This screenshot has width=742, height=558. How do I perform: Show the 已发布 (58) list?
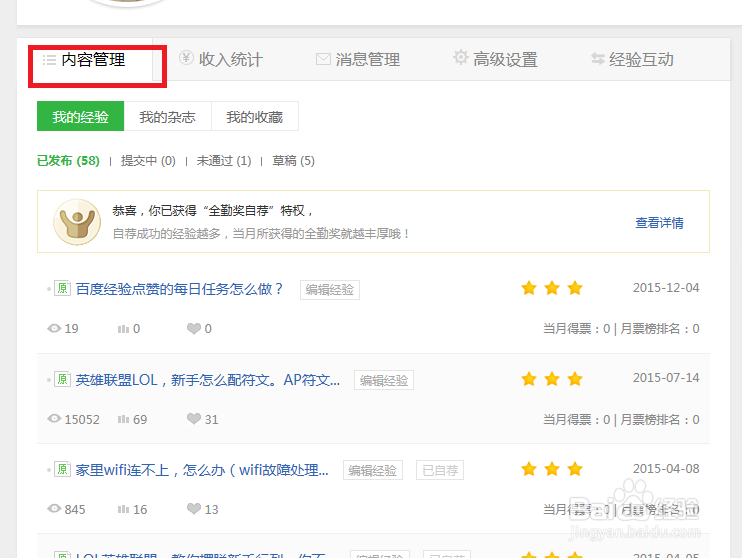click(x=68, y=161)
